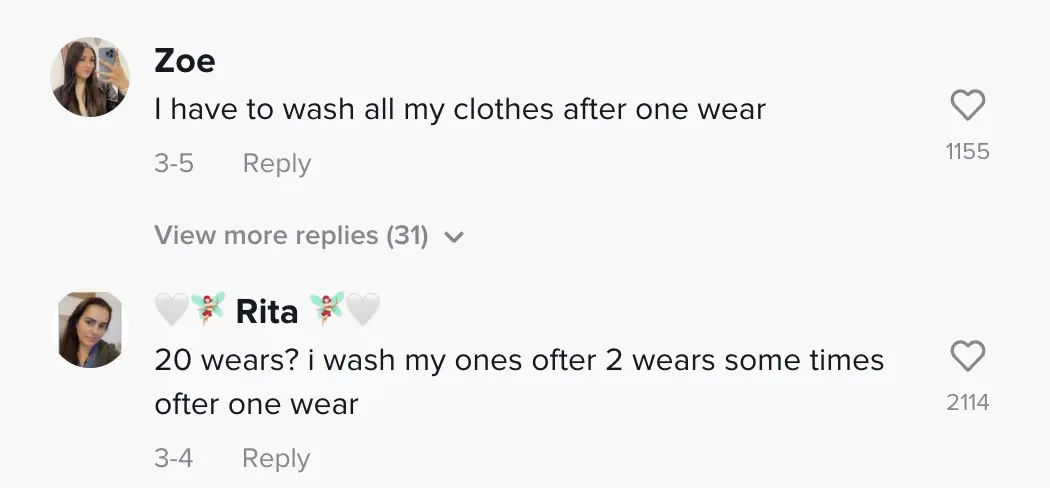Reply to Zoe's comment

point(276,163)
